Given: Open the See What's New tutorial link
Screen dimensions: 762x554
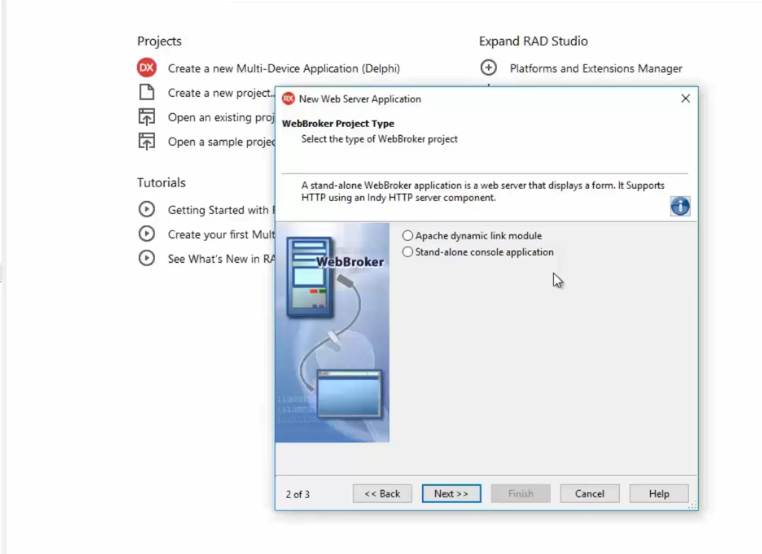Looking at the screenshot, I should [221, 259].
